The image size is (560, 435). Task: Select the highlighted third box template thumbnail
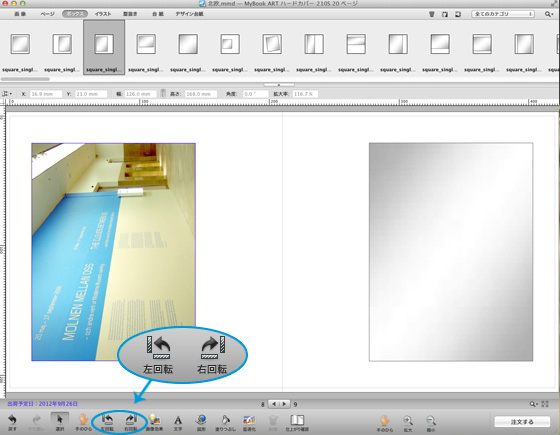click(104, 48)
